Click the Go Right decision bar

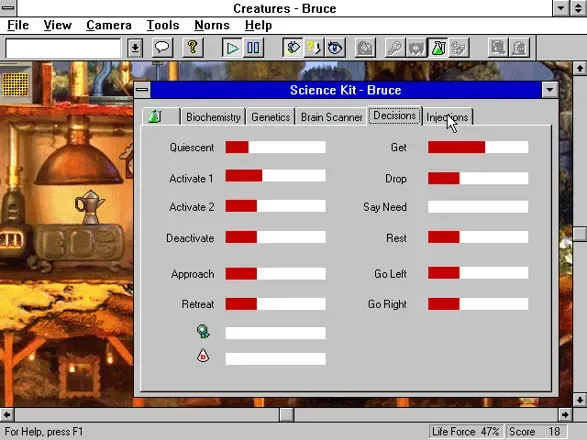(478, 304)
